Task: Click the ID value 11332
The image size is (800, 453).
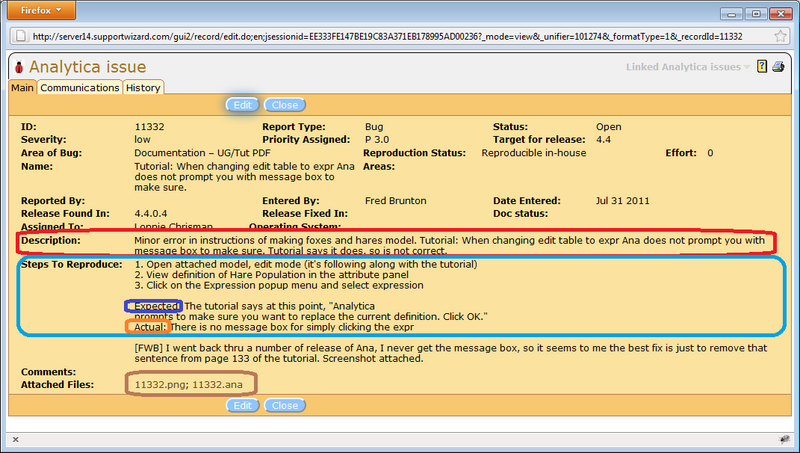Action: 149,127
